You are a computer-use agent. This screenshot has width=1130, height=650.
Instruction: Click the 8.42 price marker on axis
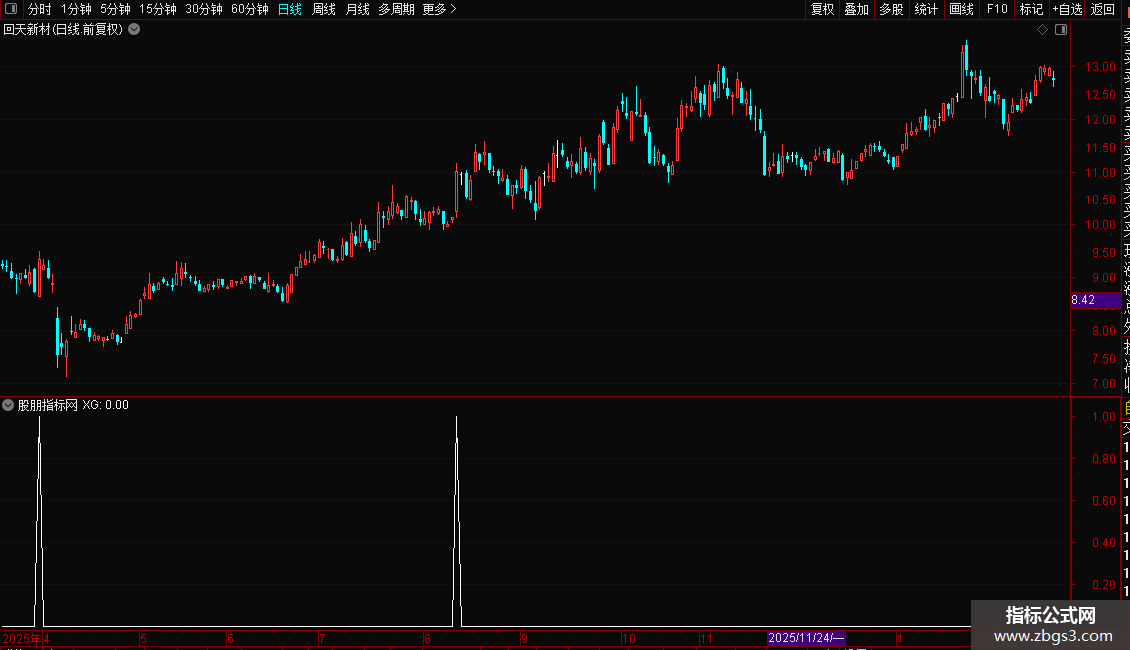click(1095, 300)
